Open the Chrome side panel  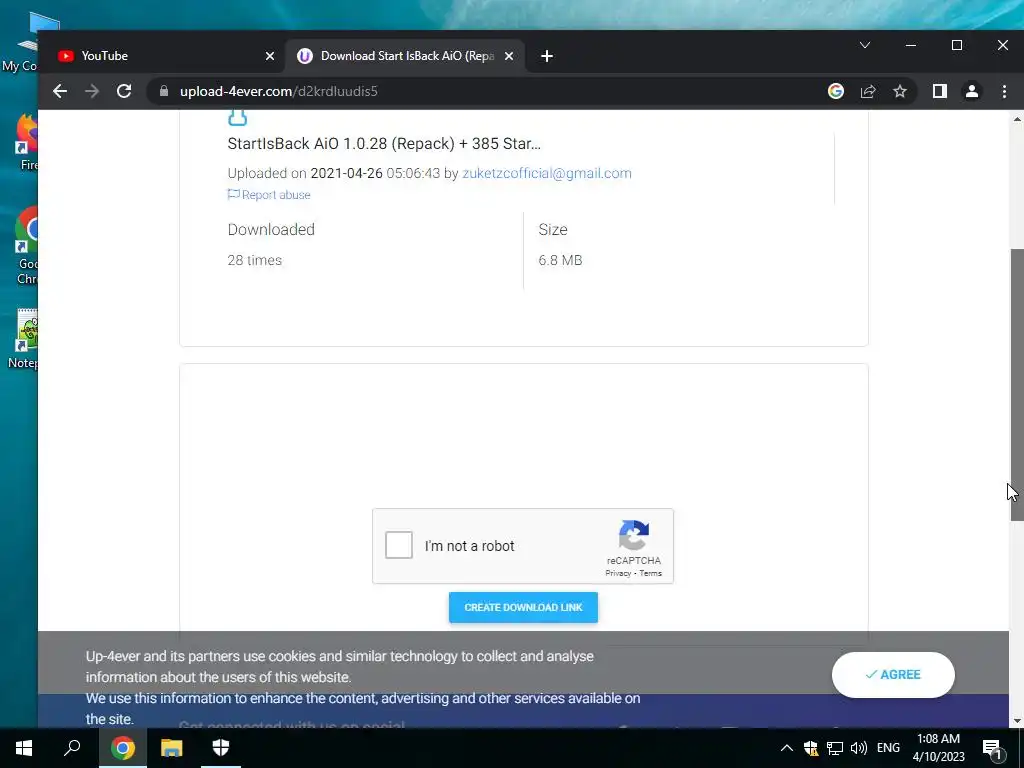click(x=940, y=91)
